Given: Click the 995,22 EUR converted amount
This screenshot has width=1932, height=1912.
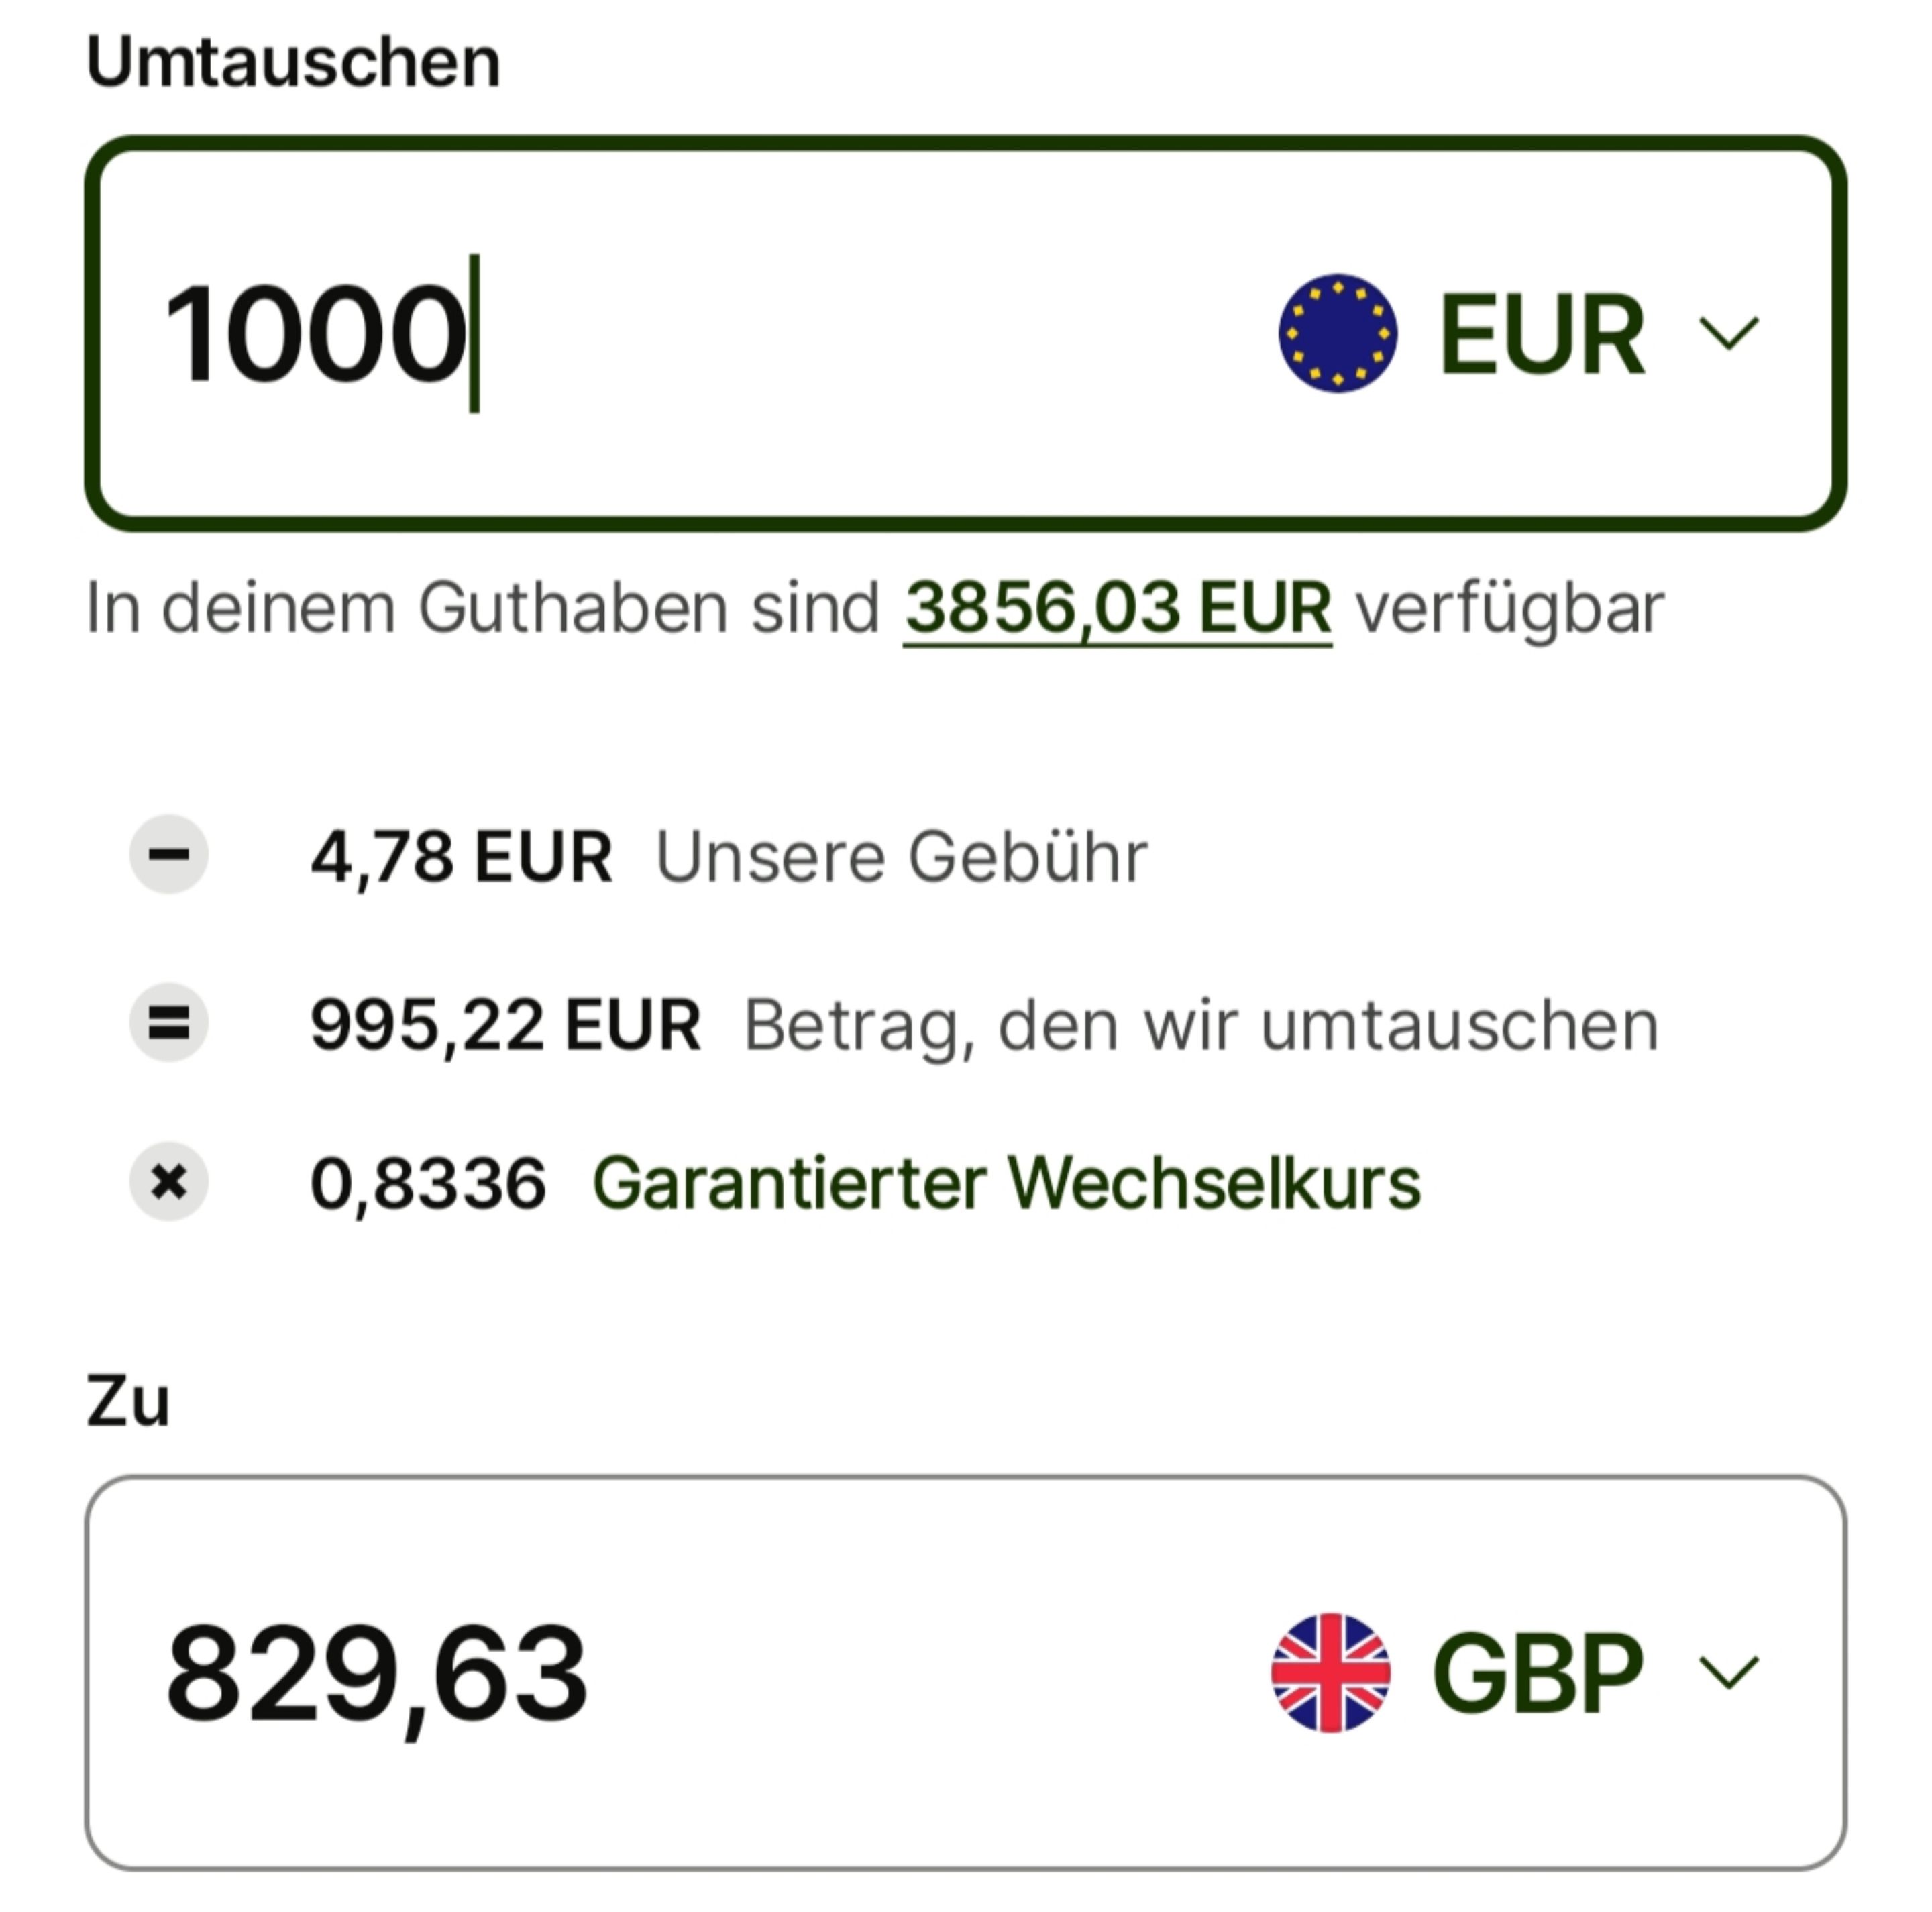Looking at the screenshot, I should 505,1025.
